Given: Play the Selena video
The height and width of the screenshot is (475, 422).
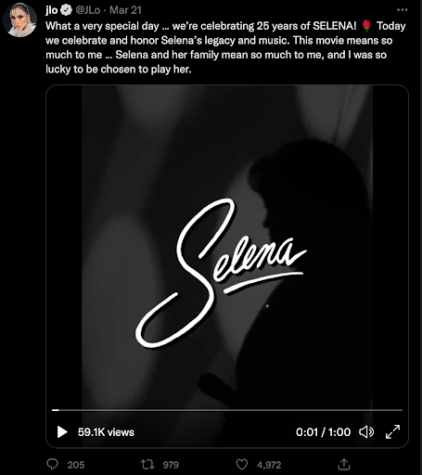Looking at the screenshot, I should click(62, 432).
